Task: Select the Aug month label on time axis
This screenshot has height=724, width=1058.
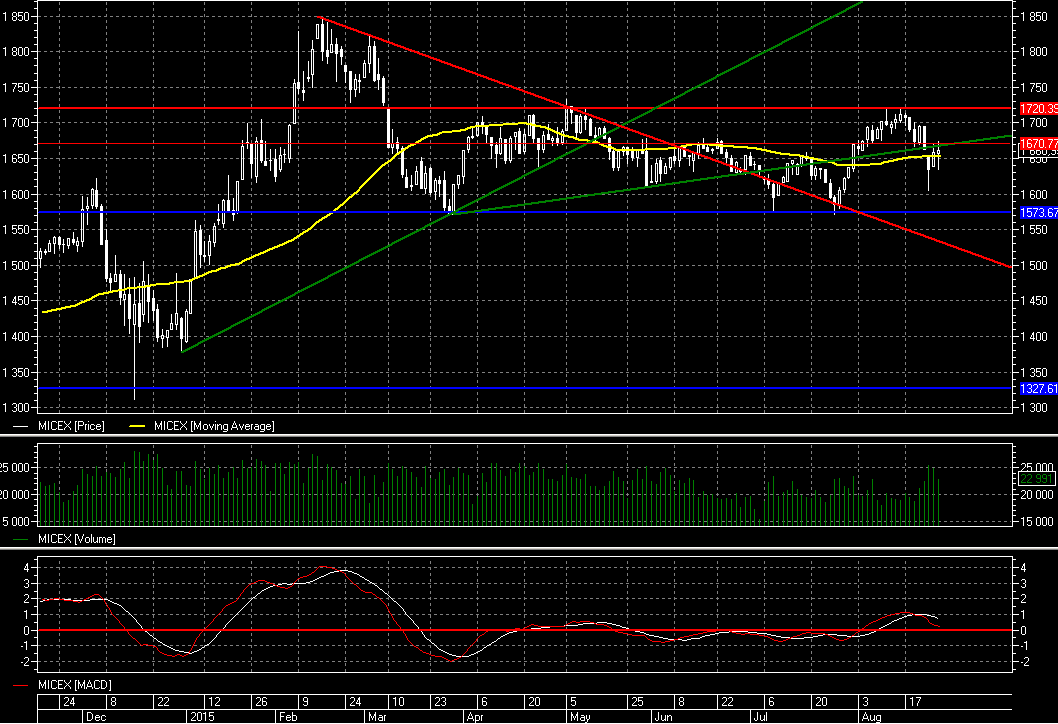Action: tap(870, 717)
